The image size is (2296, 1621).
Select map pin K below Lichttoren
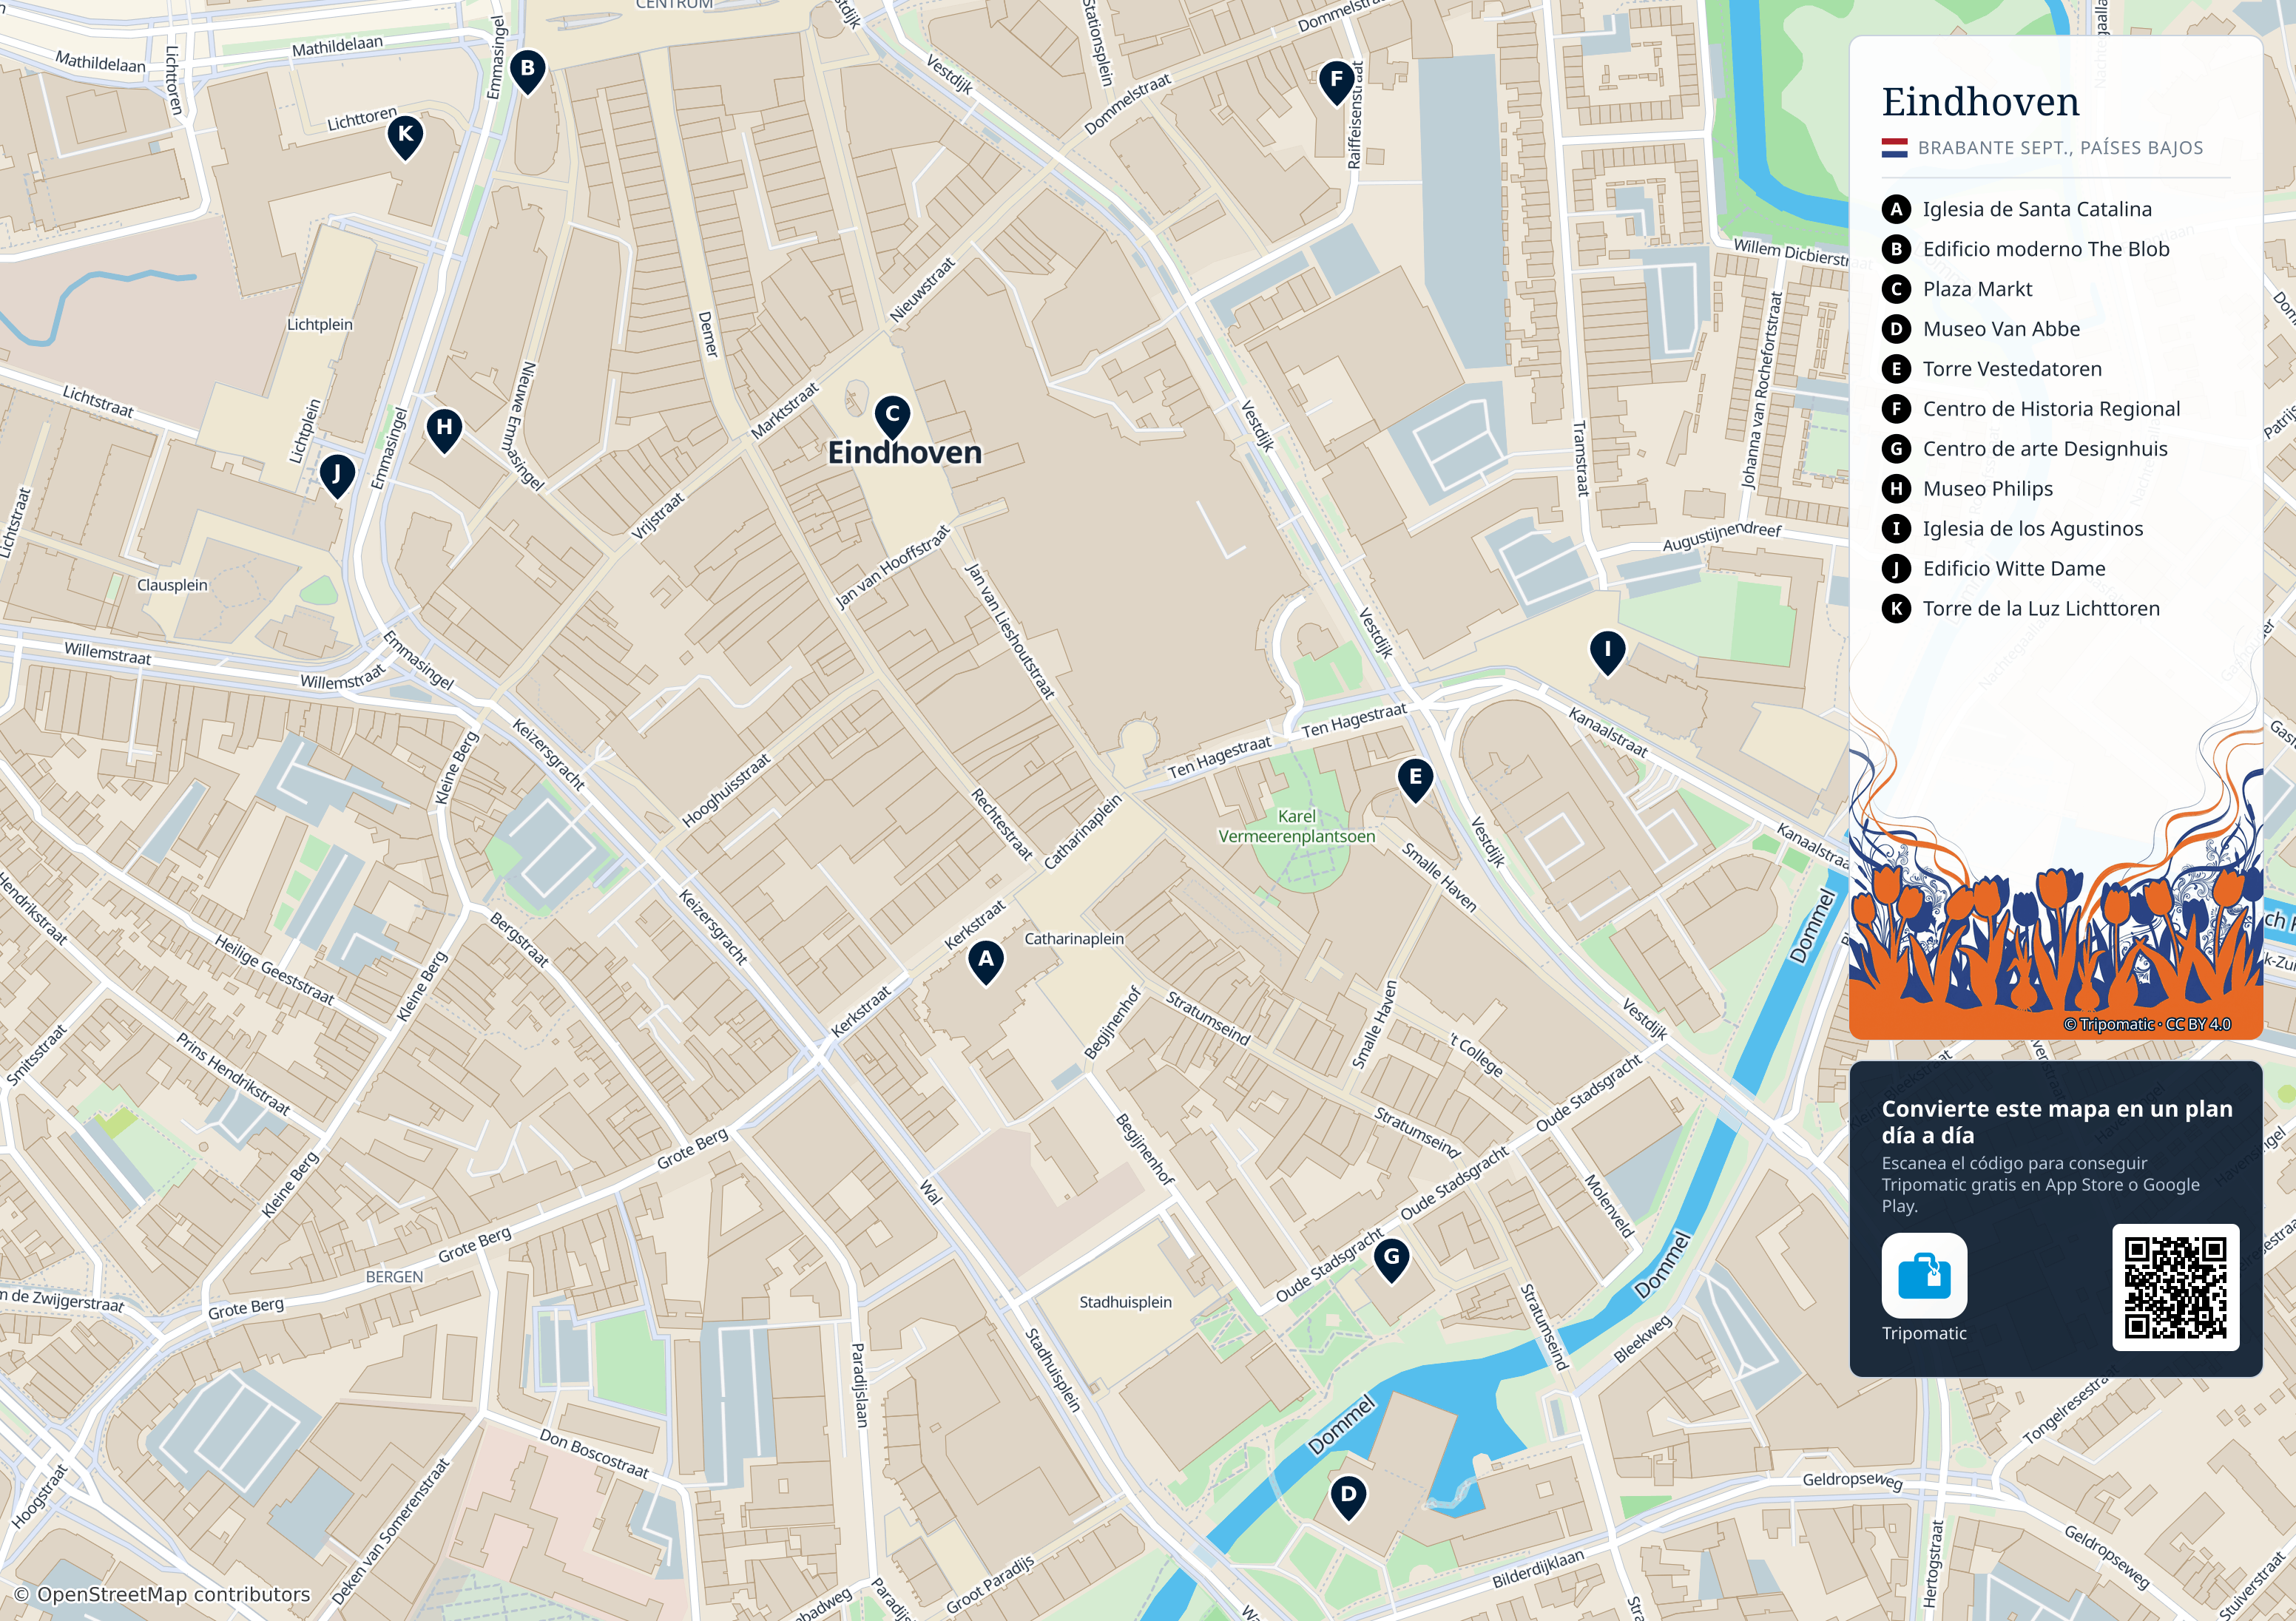[x=405, y=138]
